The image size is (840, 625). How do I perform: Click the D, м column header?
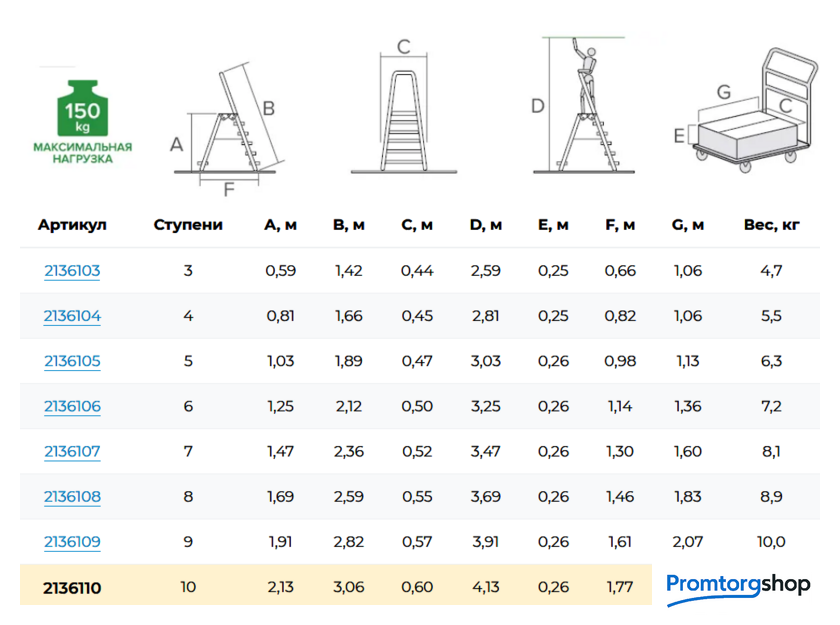click(485, 225)
